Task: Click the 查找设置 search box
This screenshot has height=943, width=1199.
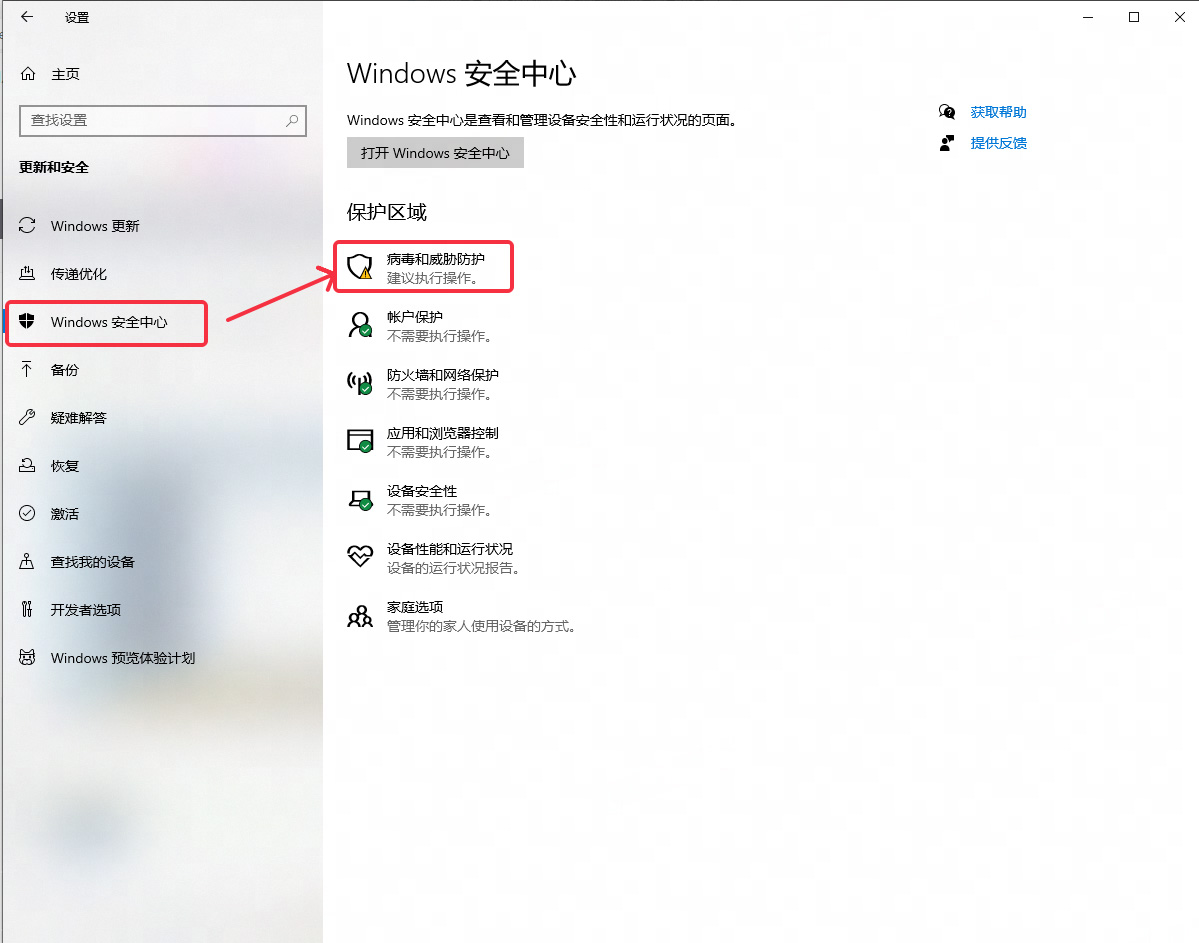Action: pos(163,121)
